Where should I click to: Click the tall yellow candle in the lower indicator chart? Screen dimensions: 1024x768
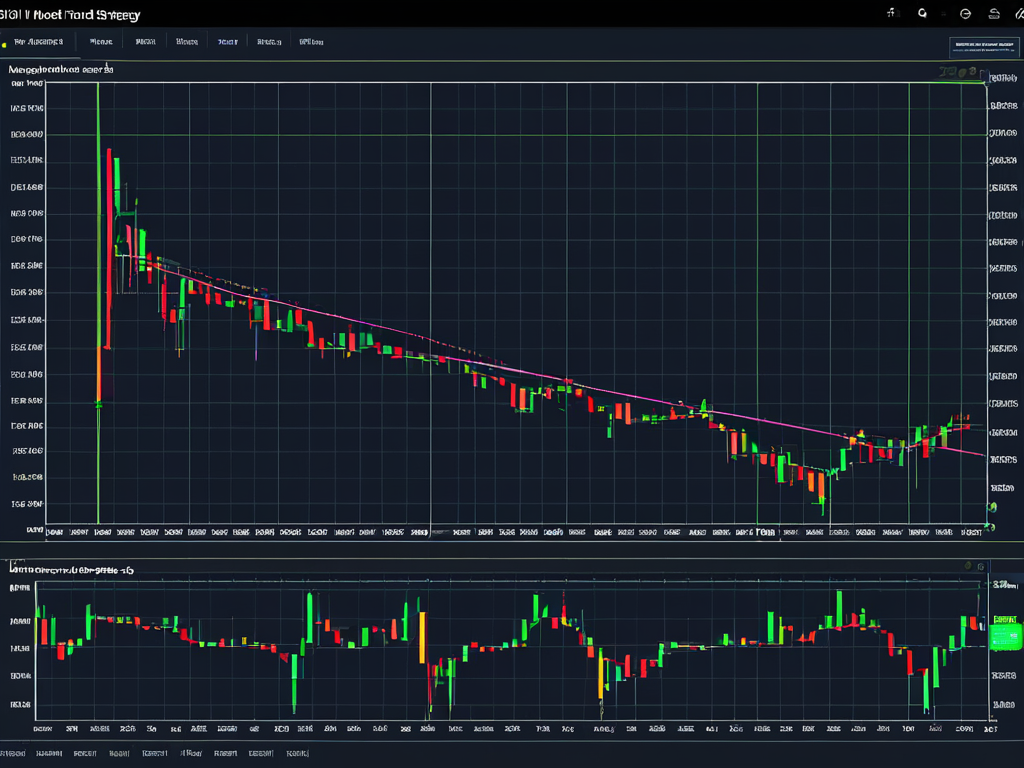pyautogui.click(x=422, y=635)
